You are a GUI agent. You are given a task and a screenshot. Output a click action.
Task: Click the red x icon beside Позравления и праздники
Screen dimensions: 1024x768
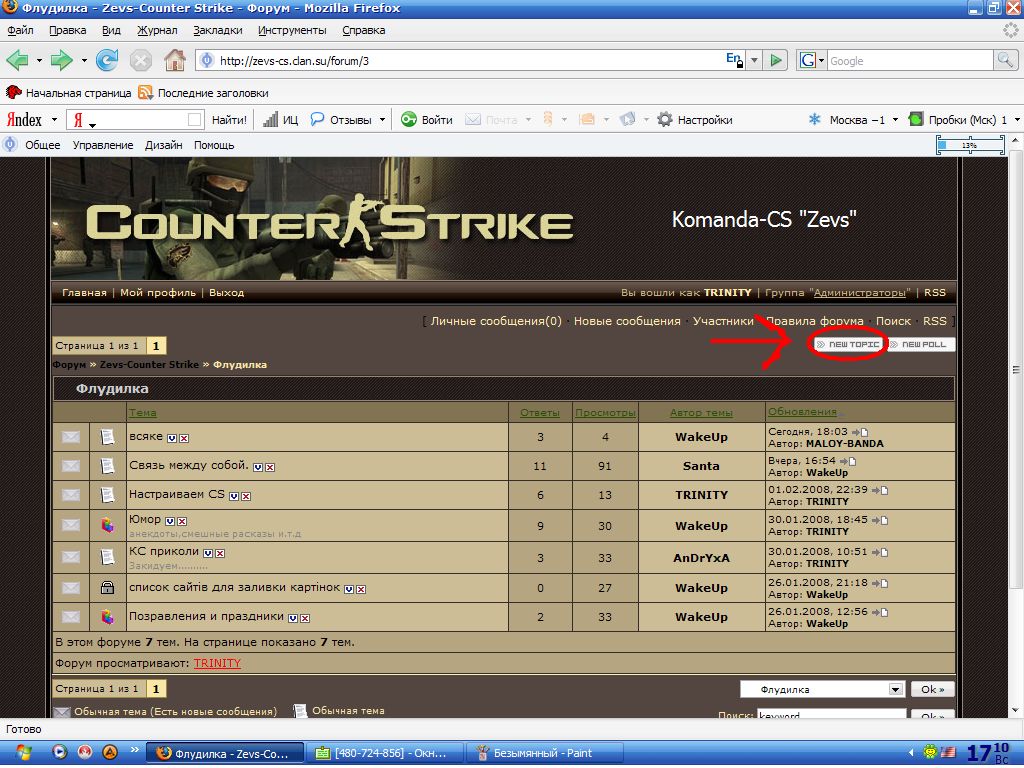(x=304, y=618)
